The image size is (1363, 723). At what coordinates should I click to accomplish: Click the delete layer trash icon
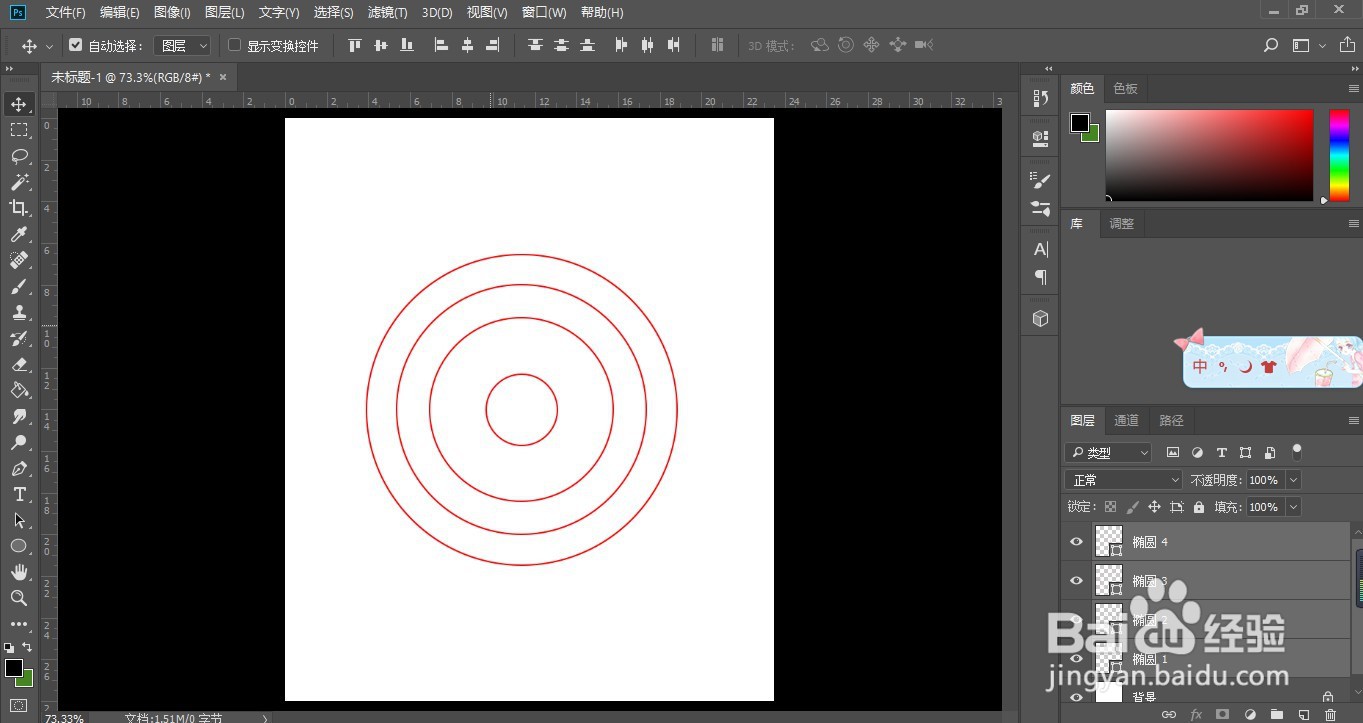click(x=1330, y=715)
